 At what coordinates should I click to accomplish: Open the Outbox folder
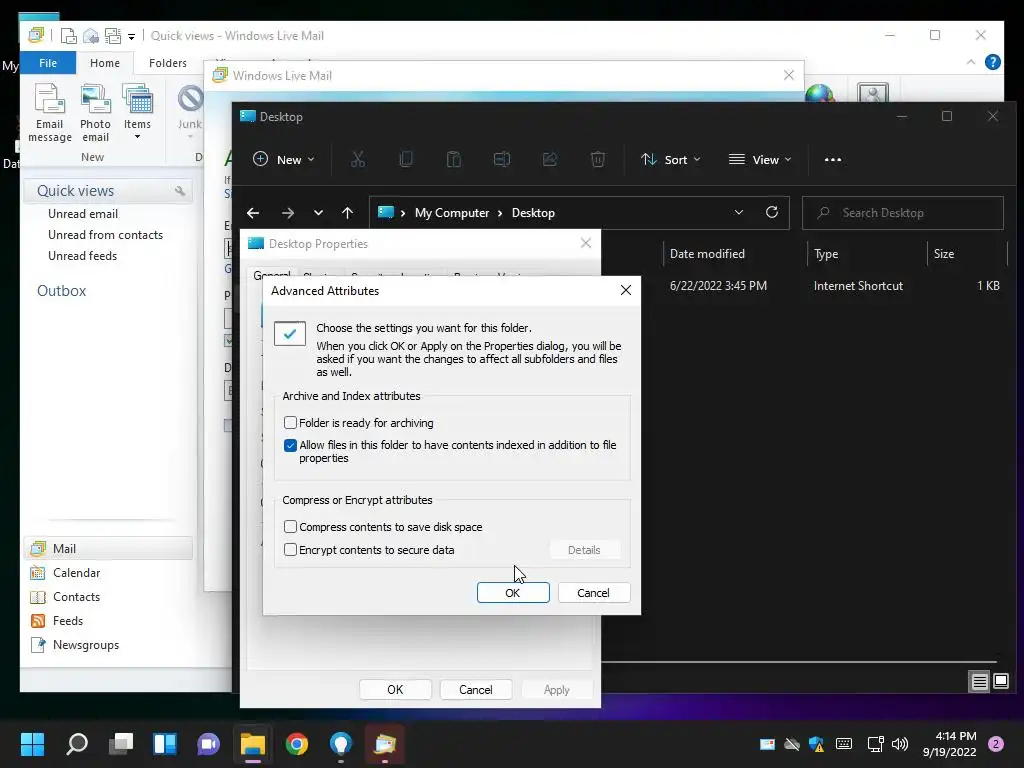point(61,291)
